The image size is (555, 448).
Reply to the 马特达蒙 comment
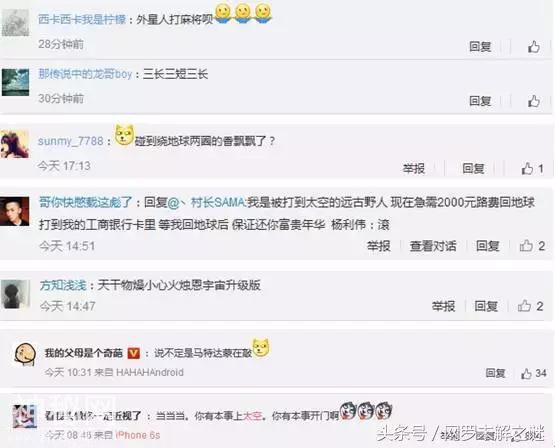point(495,373)
